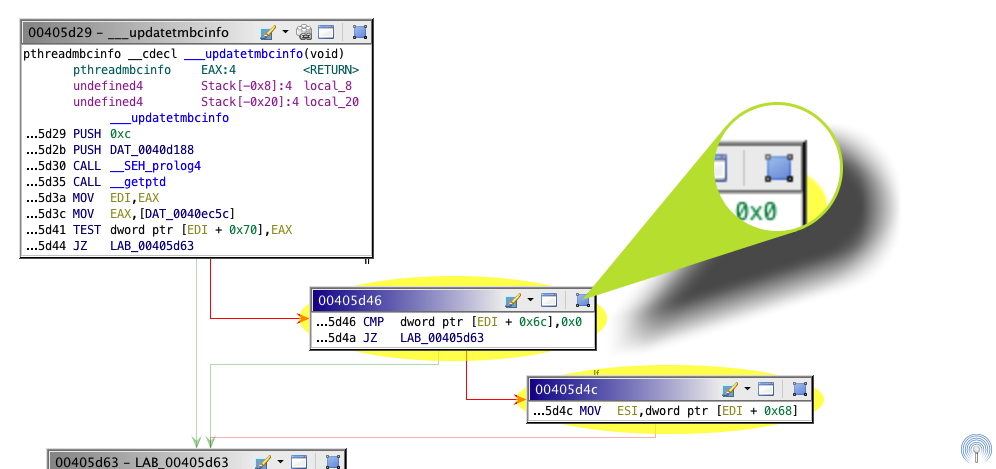The image size is (996, 469).
Task: Click the paintbrush icon in LAB_00405d63 block header
Action: tap(264, 462)
